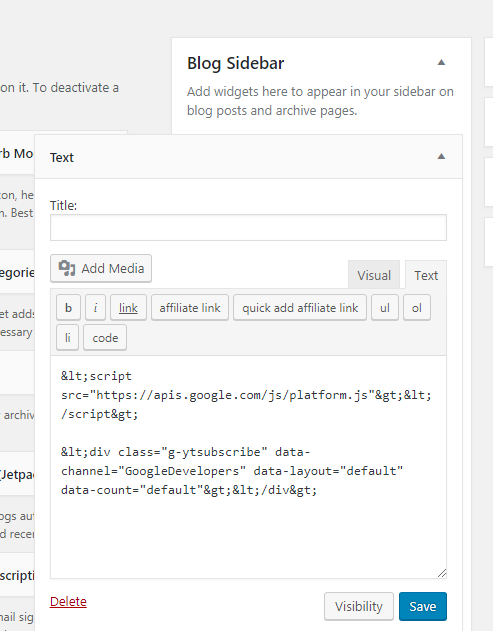Insert unordered list with ul button

pyautogui.click(x=385, y=308)
